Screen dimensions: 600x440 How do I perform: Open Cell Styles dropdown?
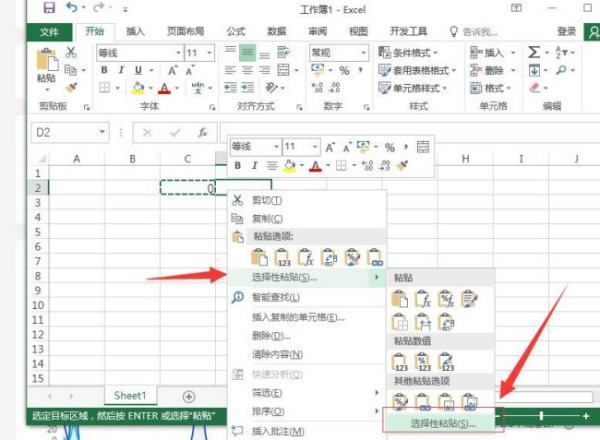[x=412, y=88]
